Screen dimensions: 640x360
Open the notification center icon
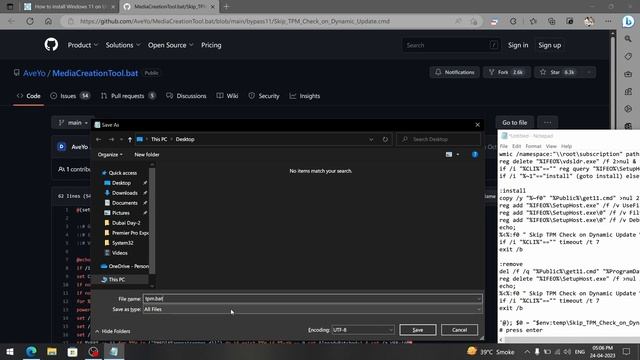tap(627, 351)
